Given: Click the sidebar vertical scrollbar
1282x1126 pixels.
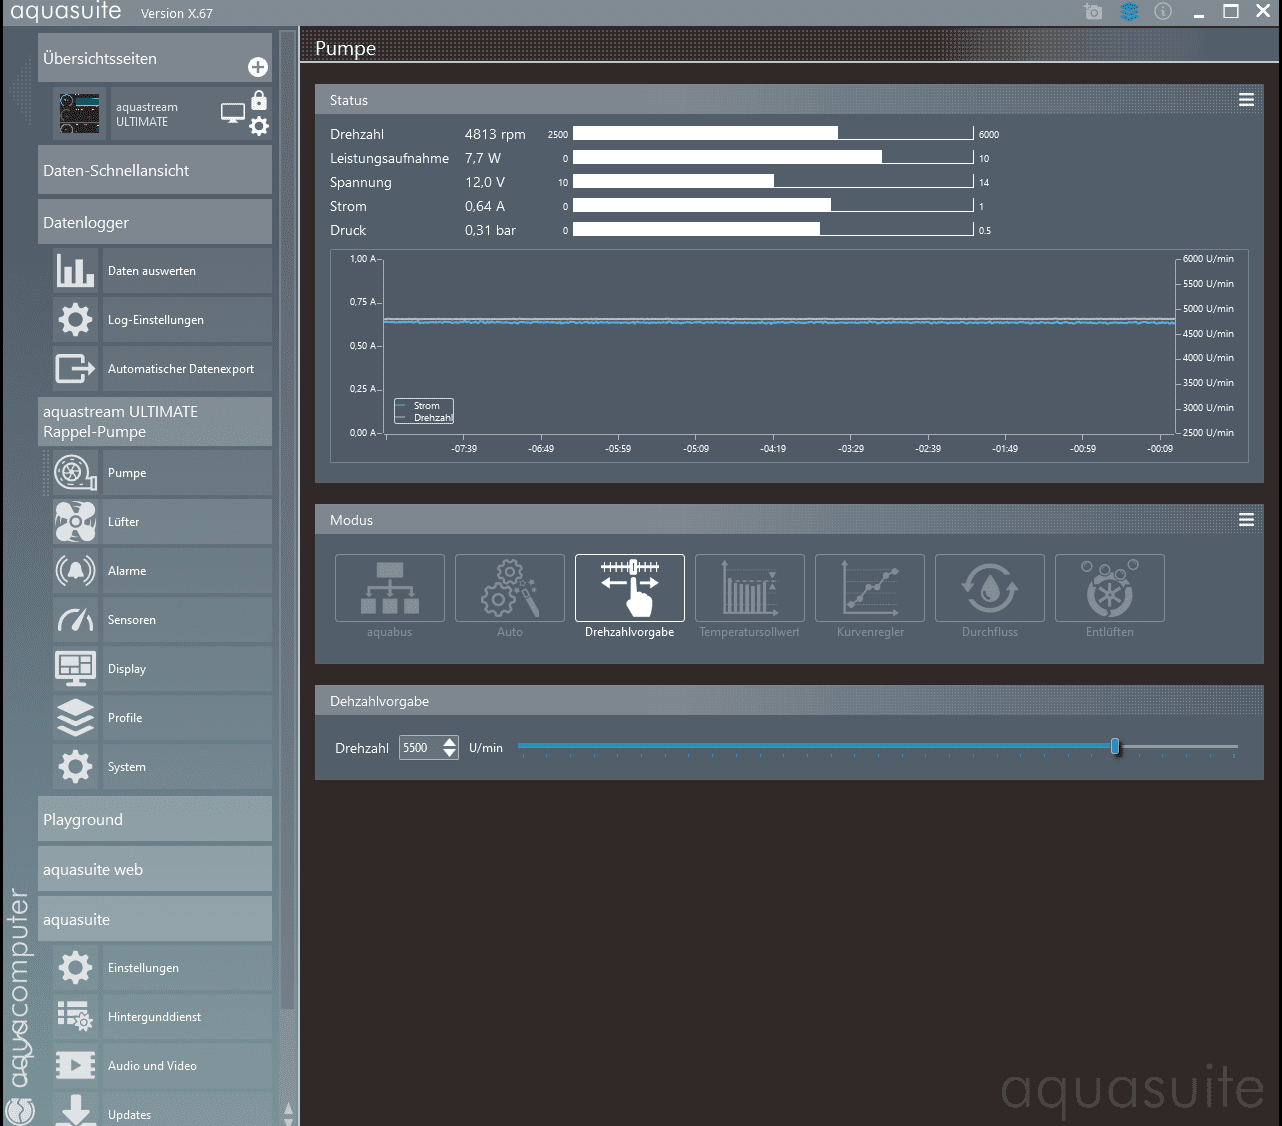Looking at the screenshot, I should tap(288, 520).
